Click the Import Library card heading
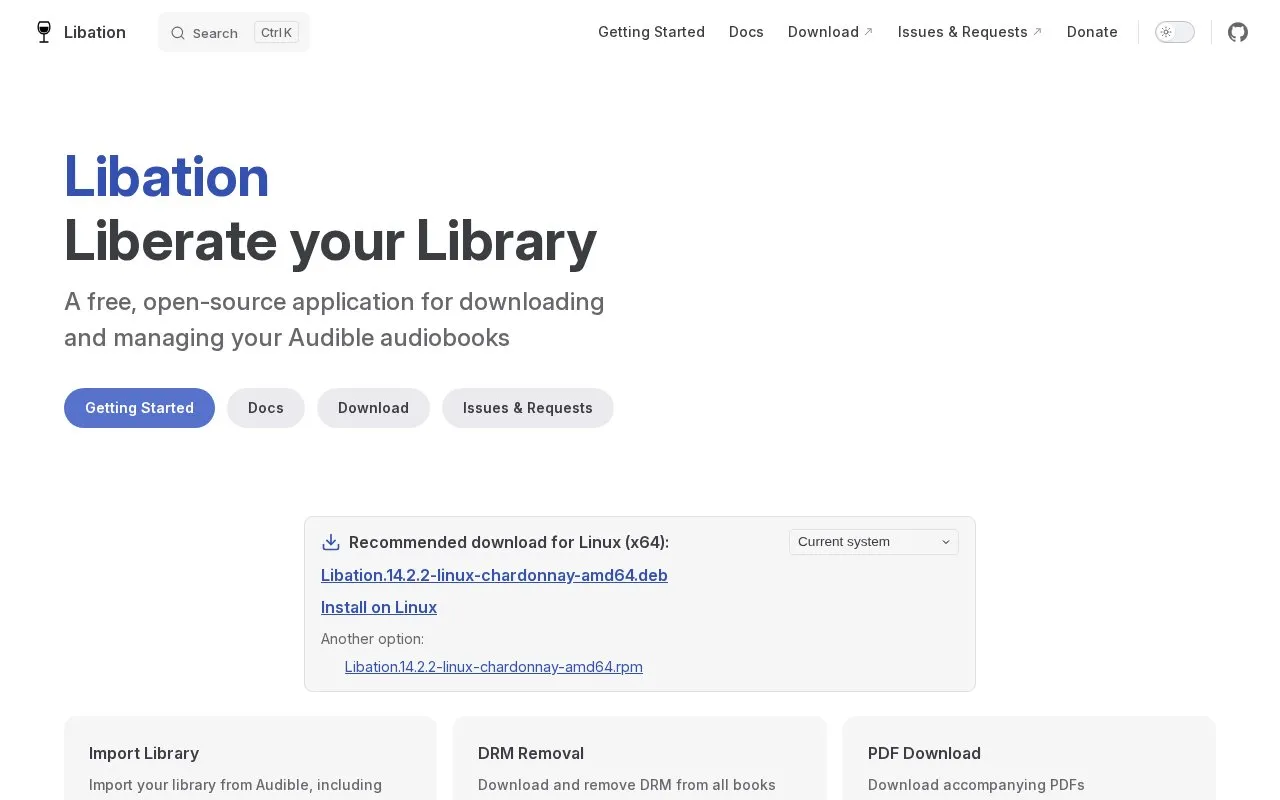This screenshot has width=1280, height=800. coord(144,753)
